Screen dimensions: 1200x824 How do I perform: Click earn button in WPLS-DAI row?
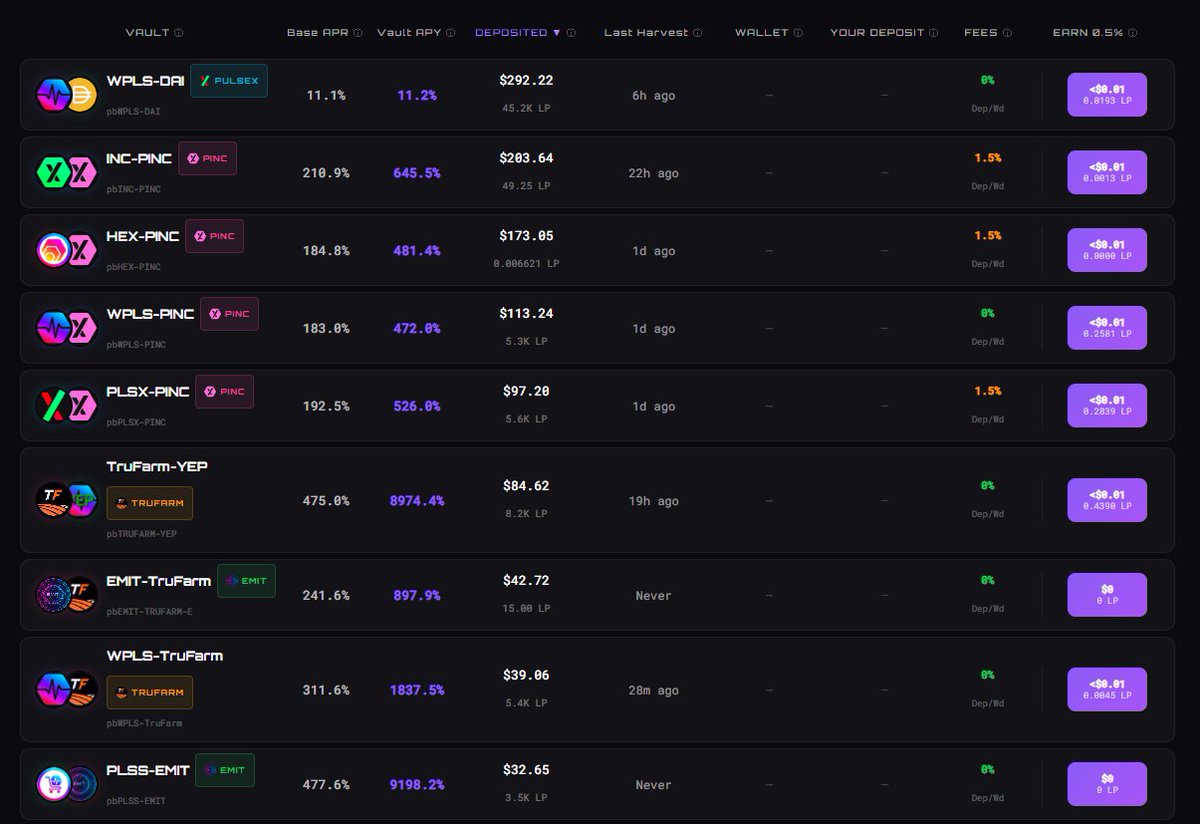click(1107, 95)
